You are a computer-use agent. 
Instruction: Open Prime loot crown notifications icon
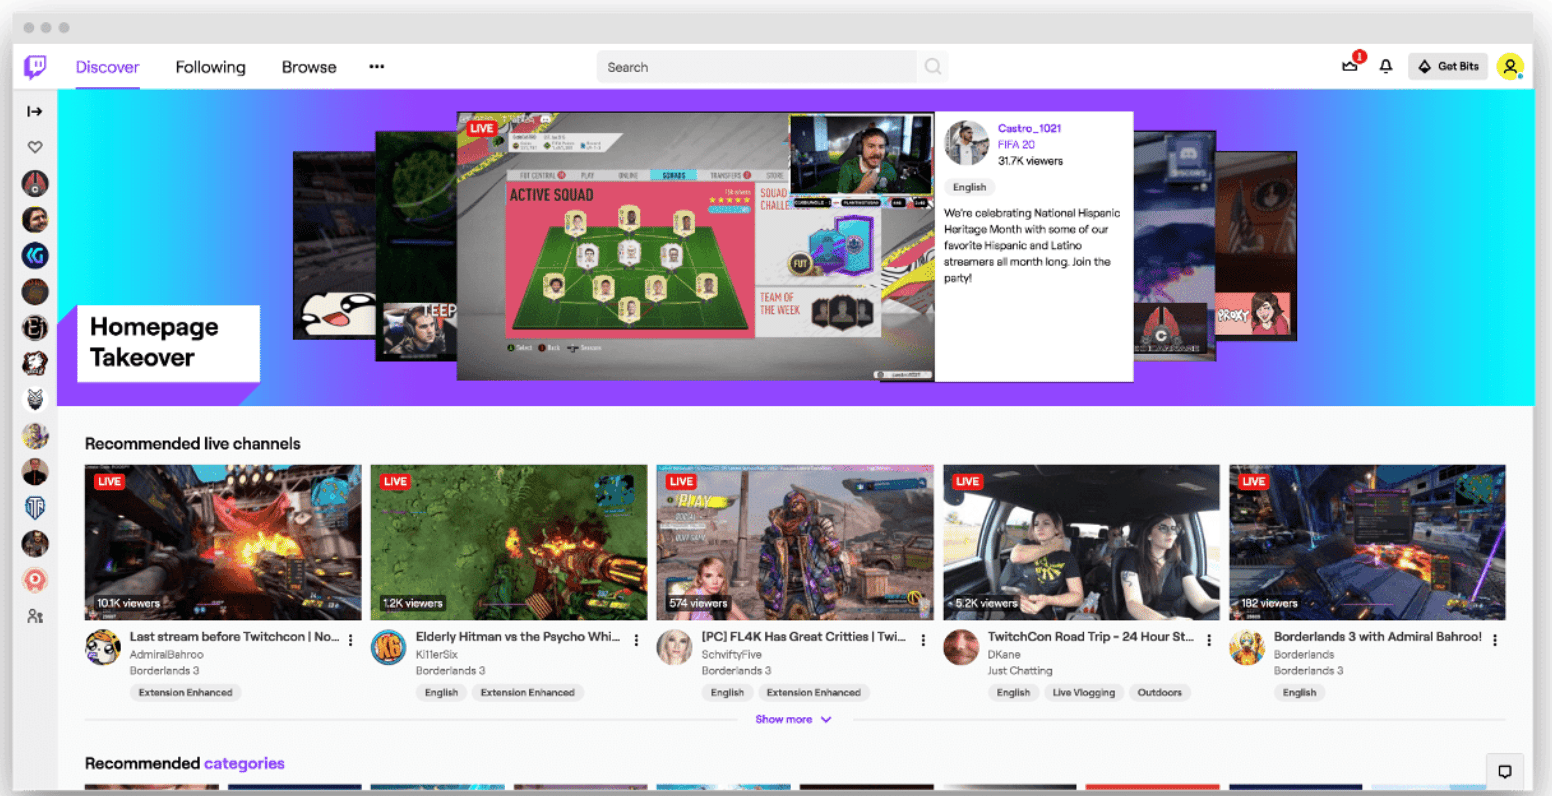coord(1350,66)
